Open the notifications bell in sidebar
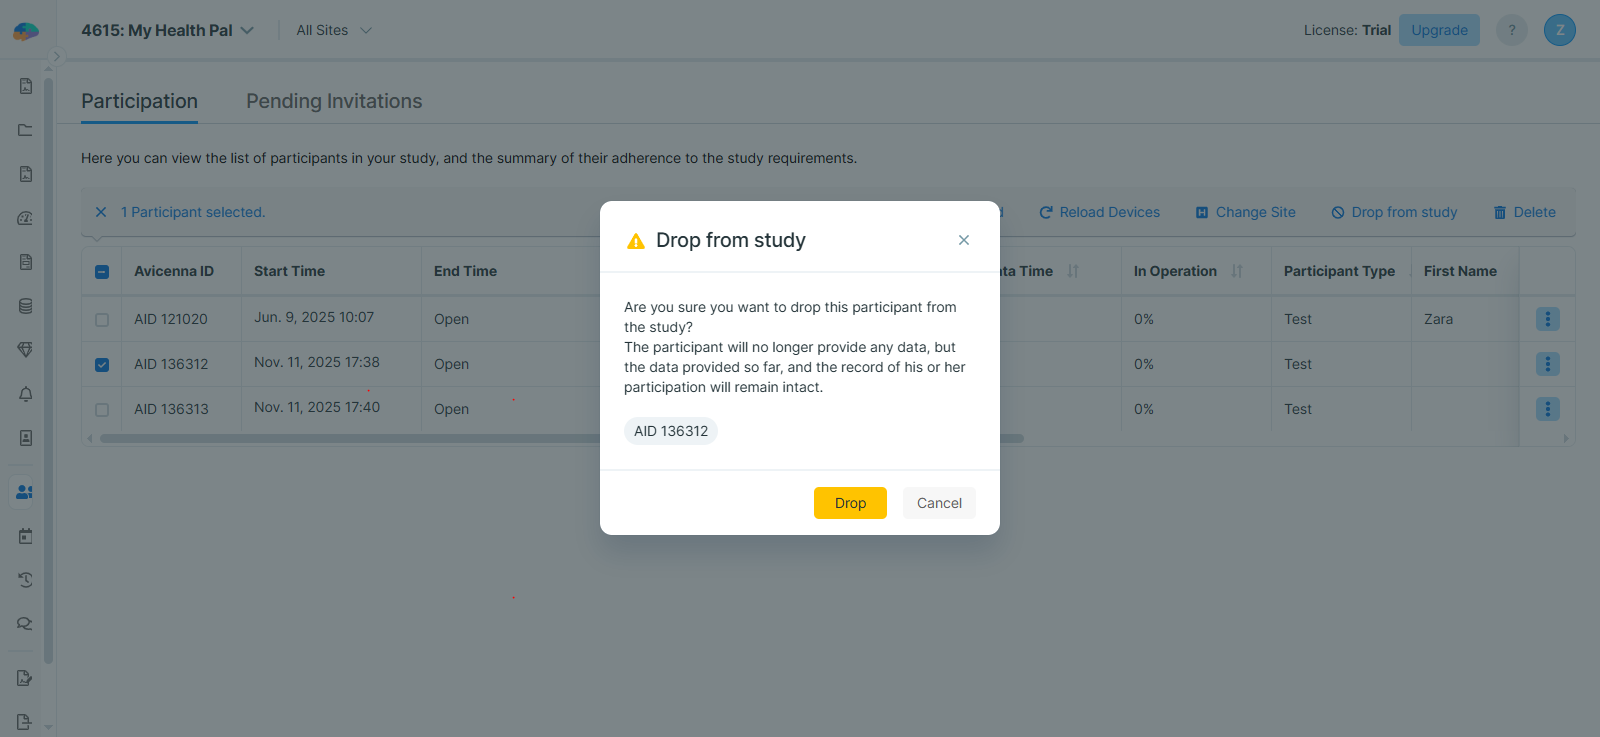Screen dimensions: 1600x737 [25, 394]
